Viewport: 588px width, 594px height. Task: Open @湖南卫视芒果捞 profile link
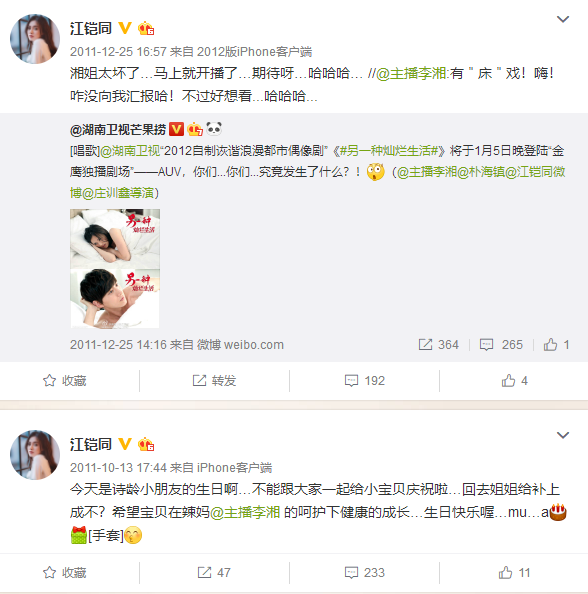118,130
